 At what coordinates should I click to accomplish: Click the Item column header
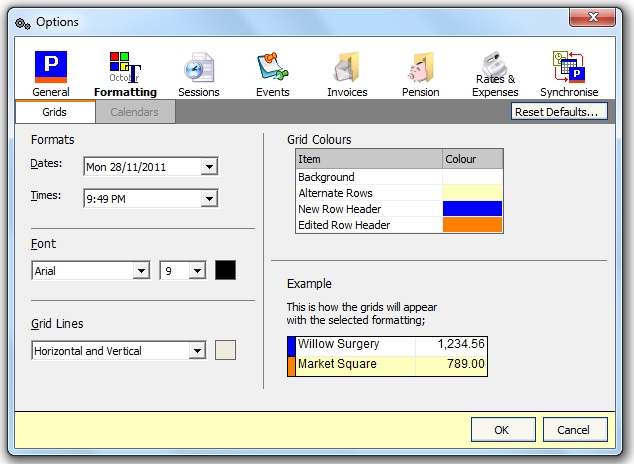point(369,159)
